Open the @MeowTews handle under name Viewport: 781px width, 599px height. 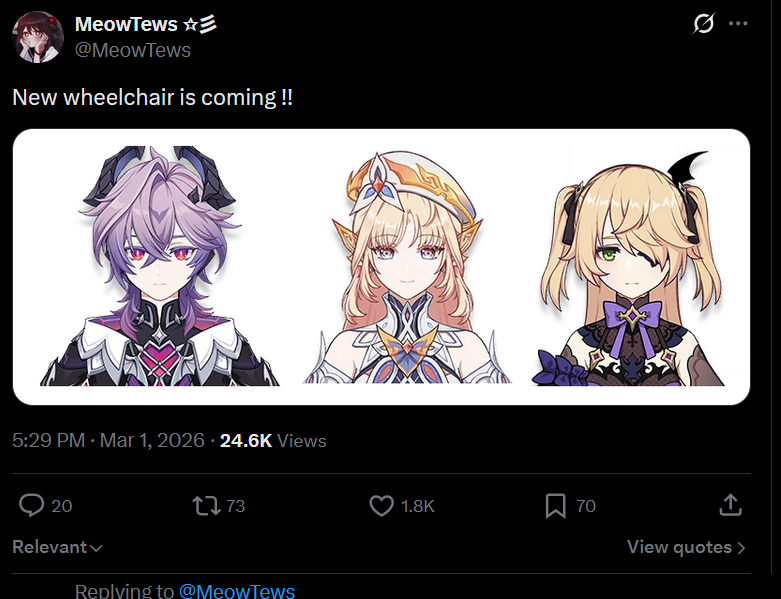[x=133, y=50]
